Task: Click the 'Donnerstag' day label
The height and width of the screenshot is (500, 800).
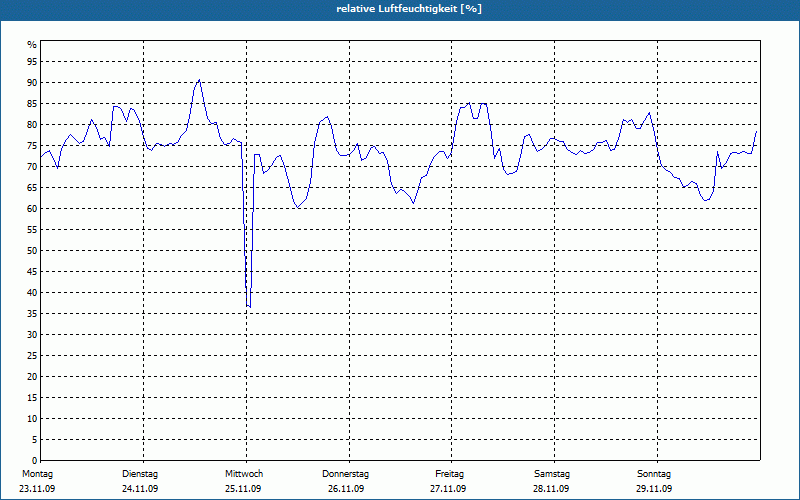Action: click(345, 474)
